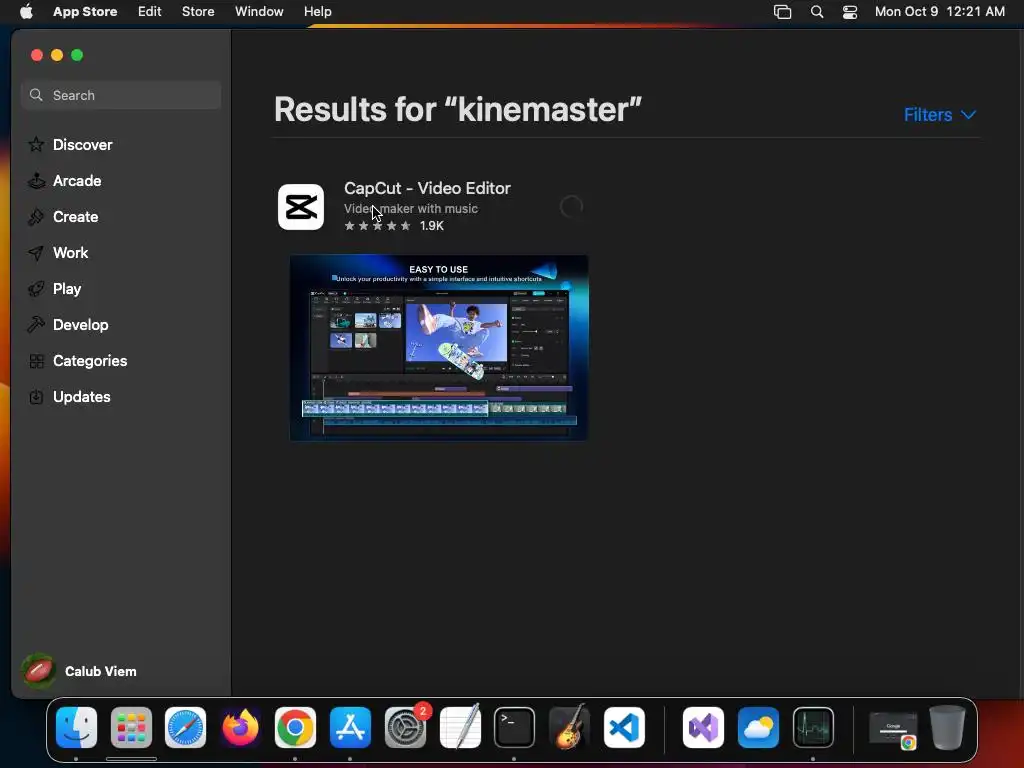Minimize the App Store window
Screen dimensions: 1024x768
click(57, 55)
